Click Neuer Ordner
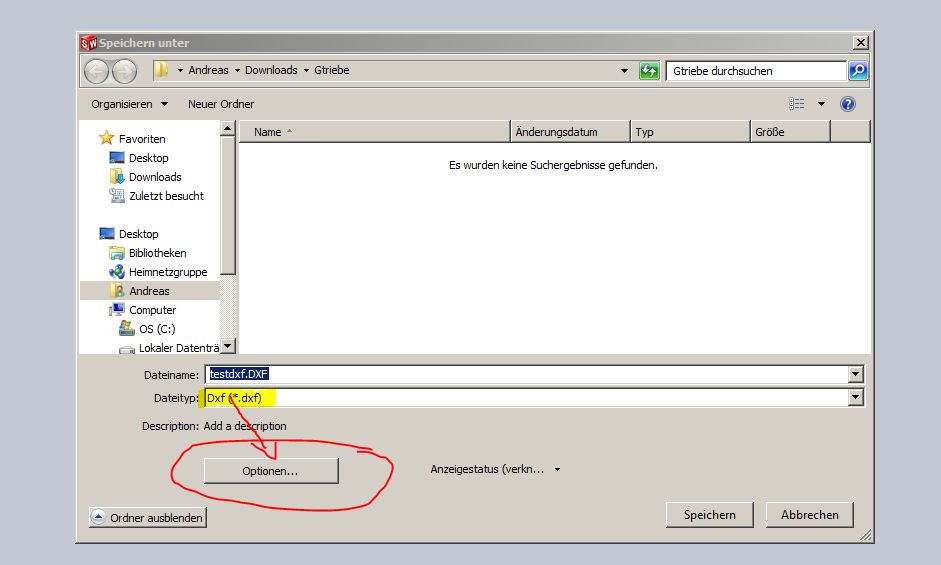 221,104
